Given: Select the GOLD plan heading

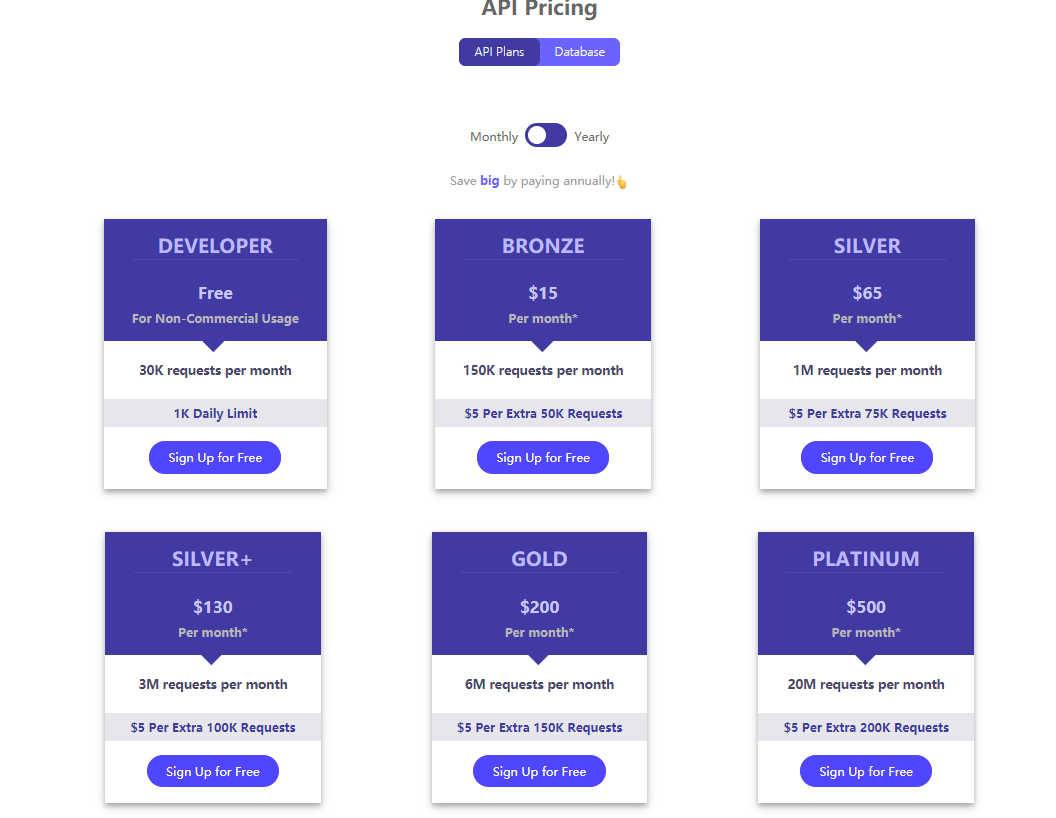Looking at the screenshot, I should coord(539,559).
